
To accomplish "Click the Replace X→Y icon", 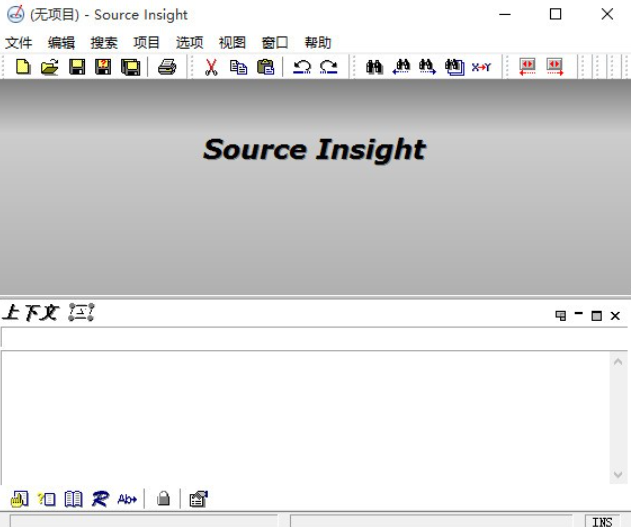I will click(x=481, y=67).
